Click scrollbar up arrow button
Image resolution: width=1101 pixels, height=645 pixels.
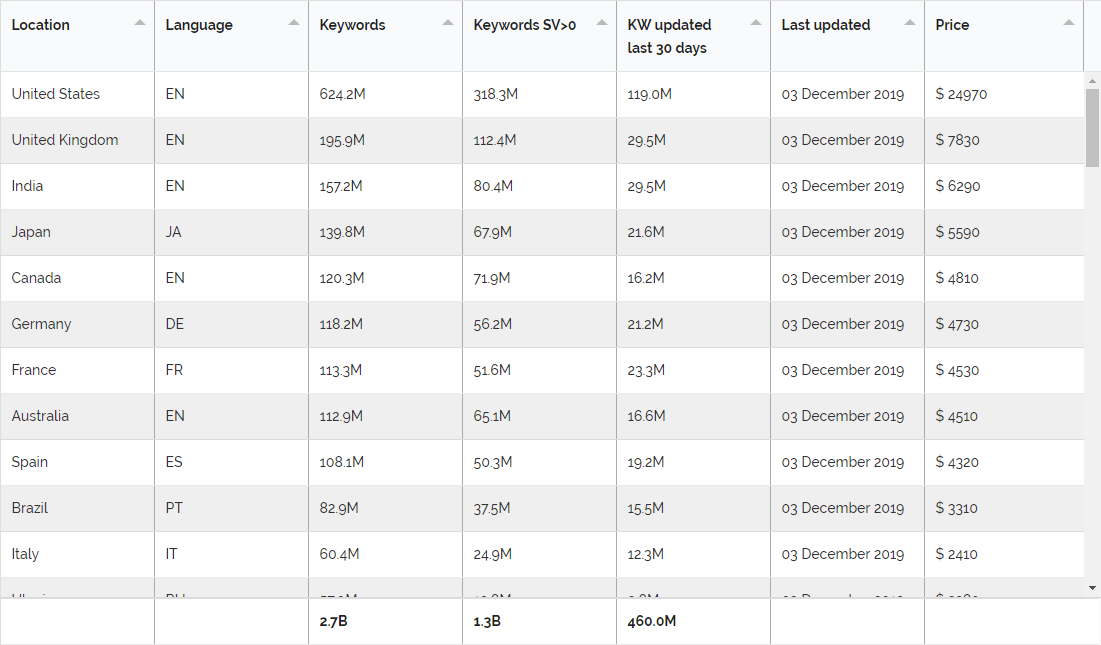[1092, 81]
